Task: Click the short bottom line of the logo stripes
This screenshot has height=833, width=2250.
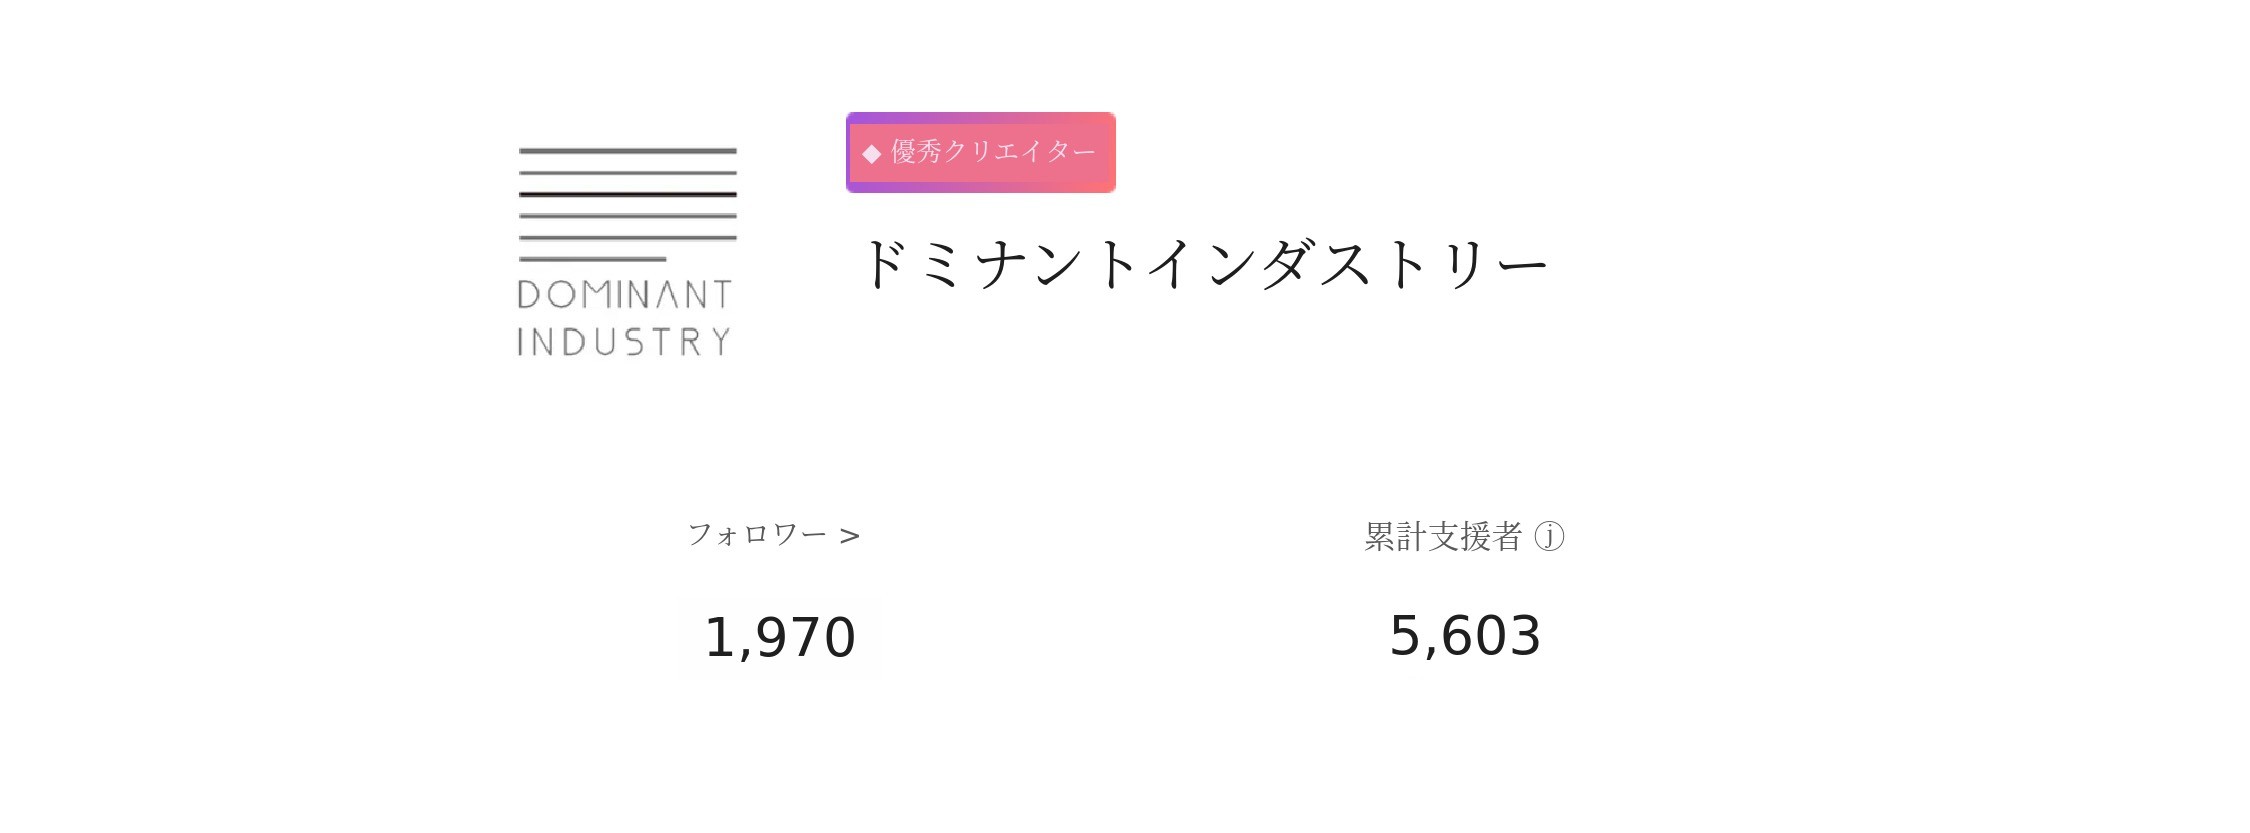Action: [x=592, y=259]
